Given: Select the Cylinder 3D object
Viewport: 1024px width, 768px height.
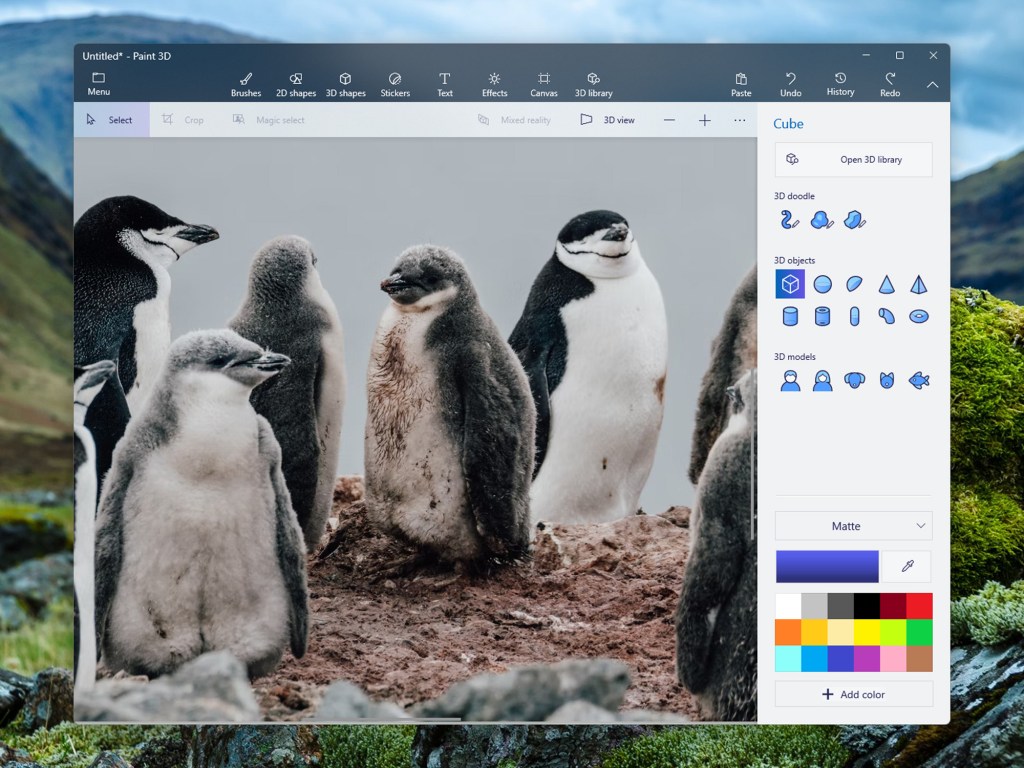Looking at the screenshot, I should click(790, 317).
